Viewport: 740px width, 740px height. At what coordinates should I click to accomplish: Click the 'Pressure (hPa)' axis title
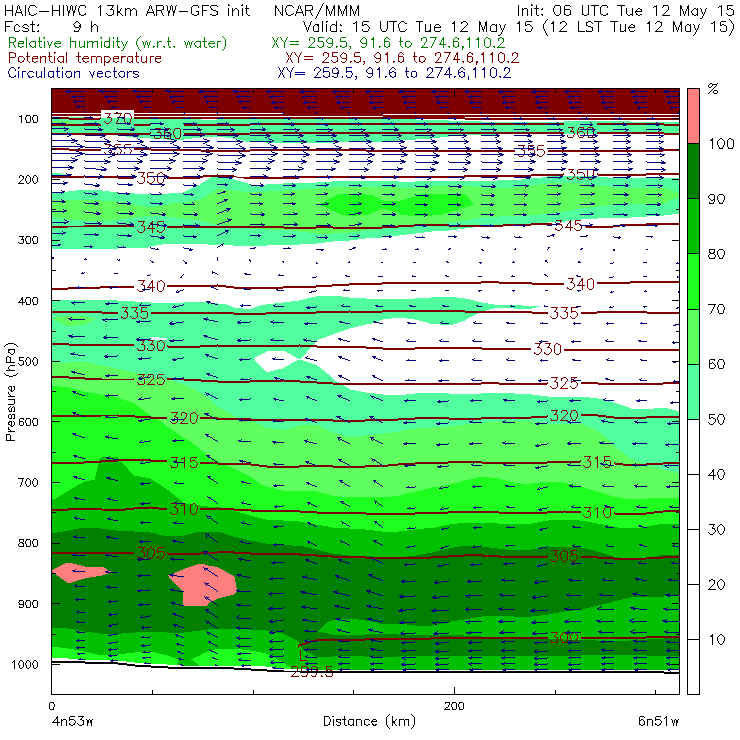click(x=11, y=392)
